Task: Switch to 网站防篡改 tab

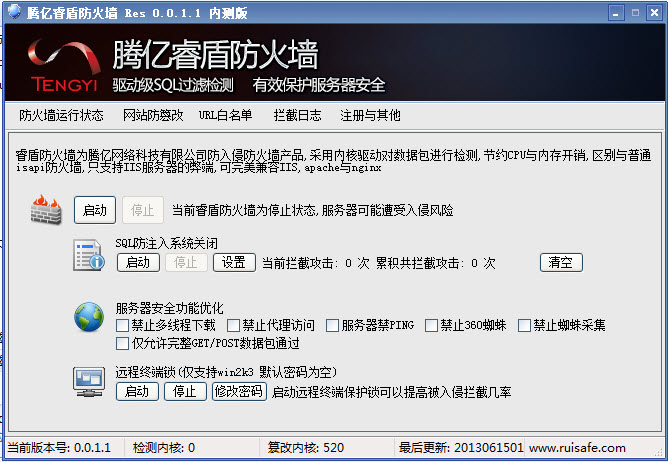Action: [x=153, y=116]
